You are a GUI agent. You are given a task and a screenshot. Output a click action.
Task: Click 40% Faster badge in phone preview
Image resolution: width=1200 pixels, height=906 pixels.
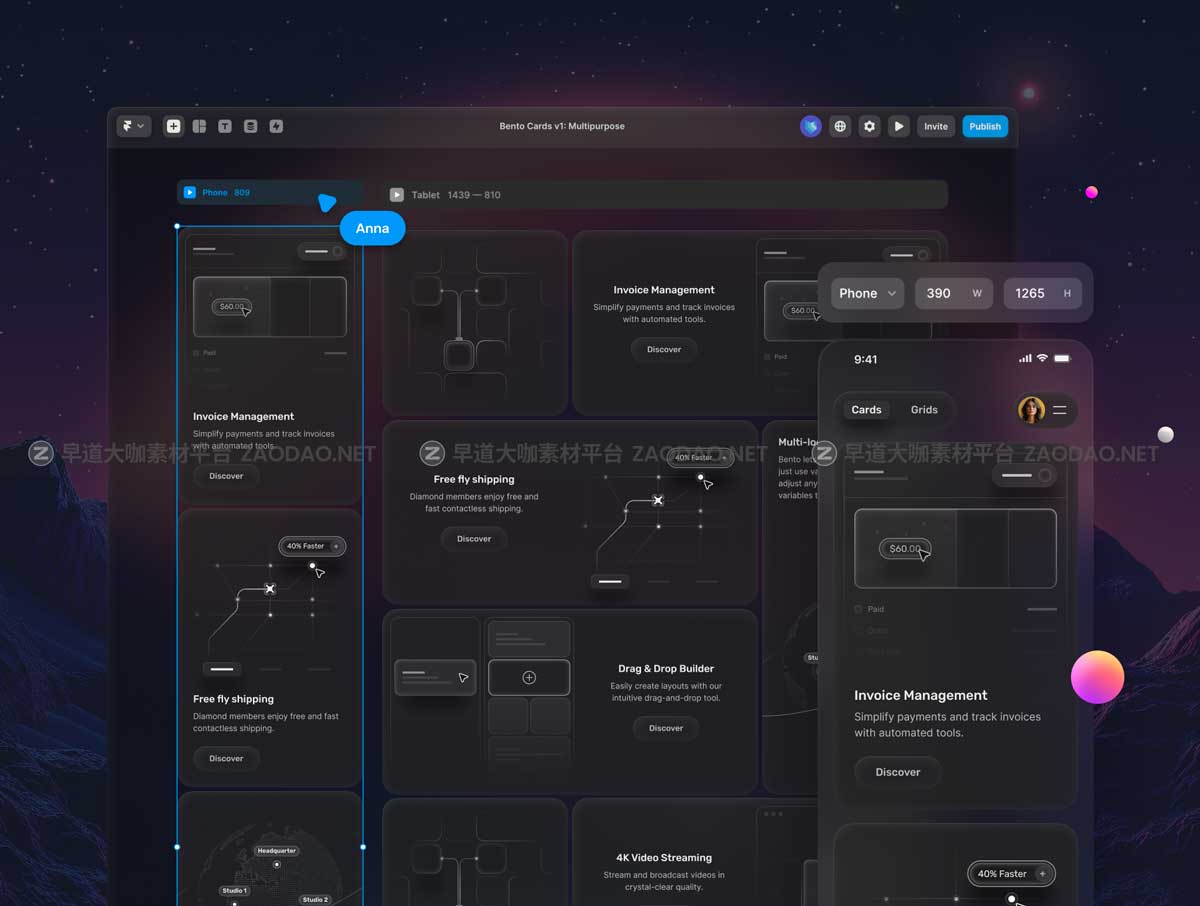[1011, 873]
